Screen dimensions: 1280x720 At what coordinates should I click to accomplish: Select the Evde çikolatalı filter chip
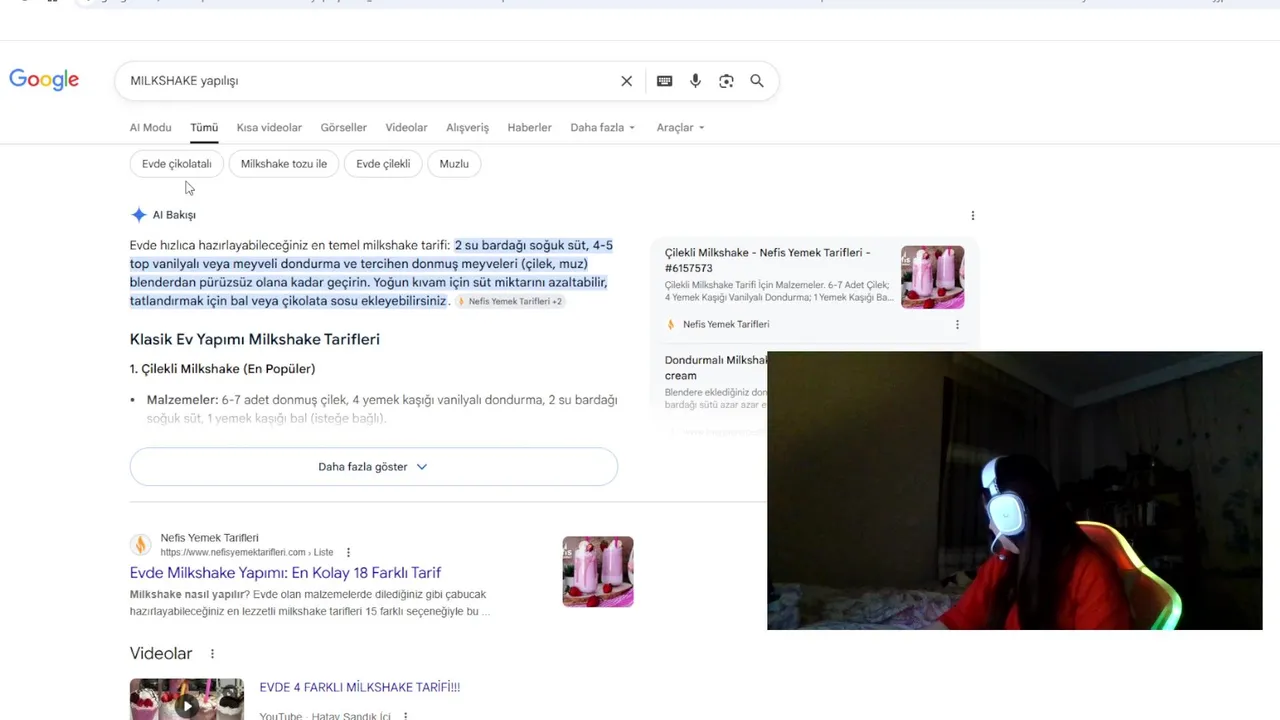pyautogui.click(x=177, y=164)
